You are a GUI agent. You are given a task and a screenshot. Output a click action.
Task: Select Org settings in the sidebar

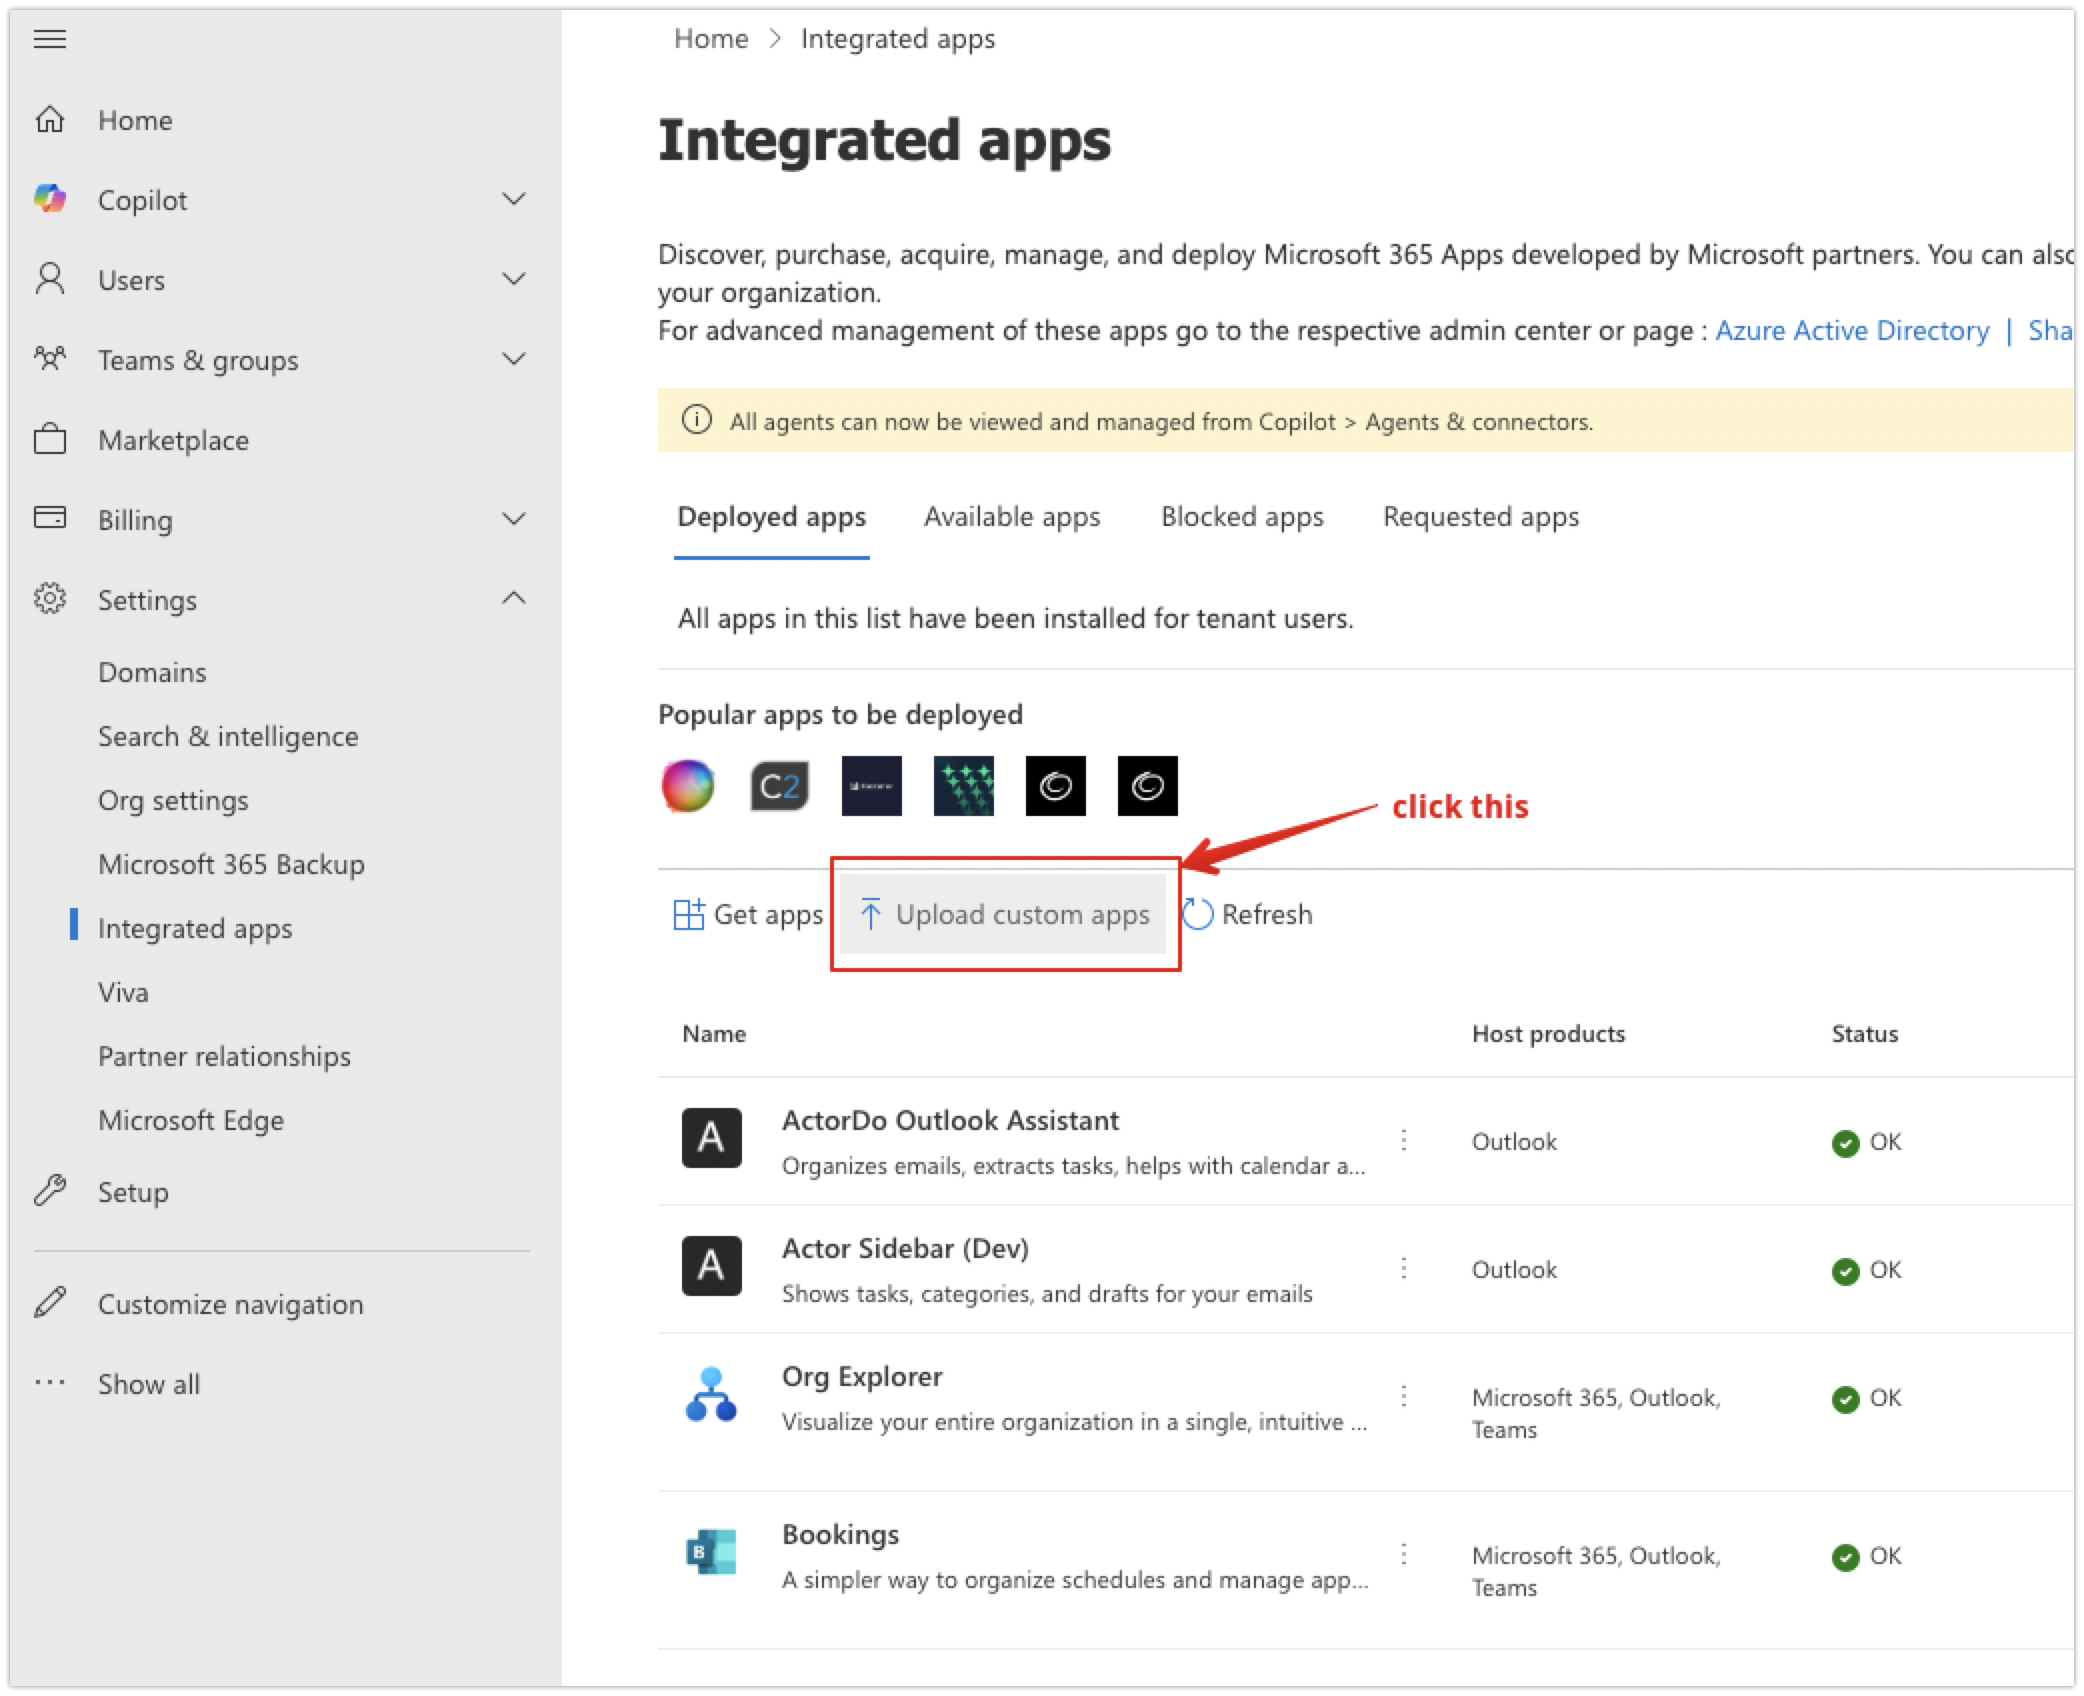click(173, 800)
